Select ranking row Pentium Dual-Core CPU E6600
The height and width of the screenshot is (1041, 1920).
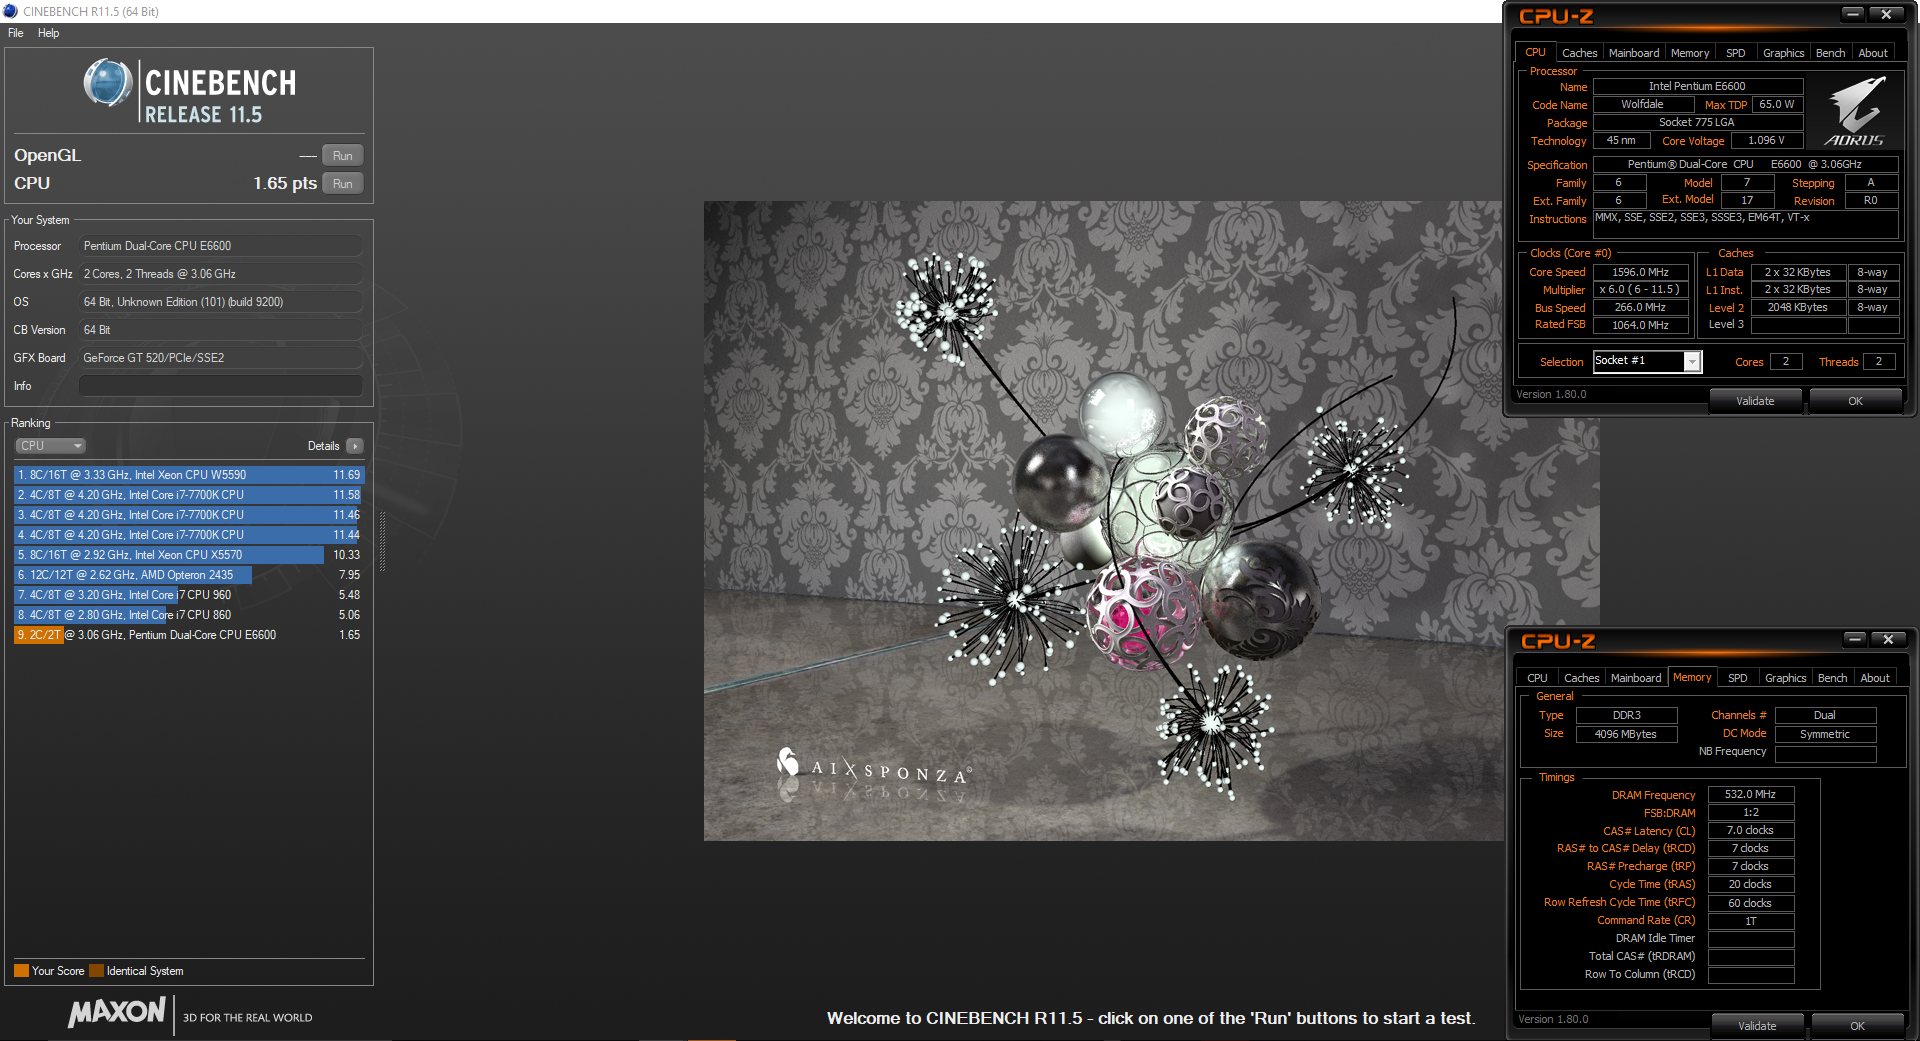[189, 635]
